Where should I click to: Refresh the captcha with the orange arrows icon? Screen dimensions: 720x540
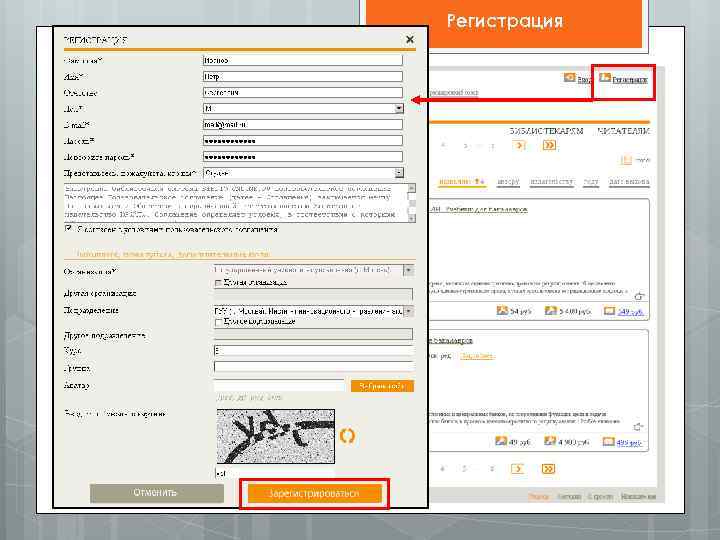pos(347,435)
